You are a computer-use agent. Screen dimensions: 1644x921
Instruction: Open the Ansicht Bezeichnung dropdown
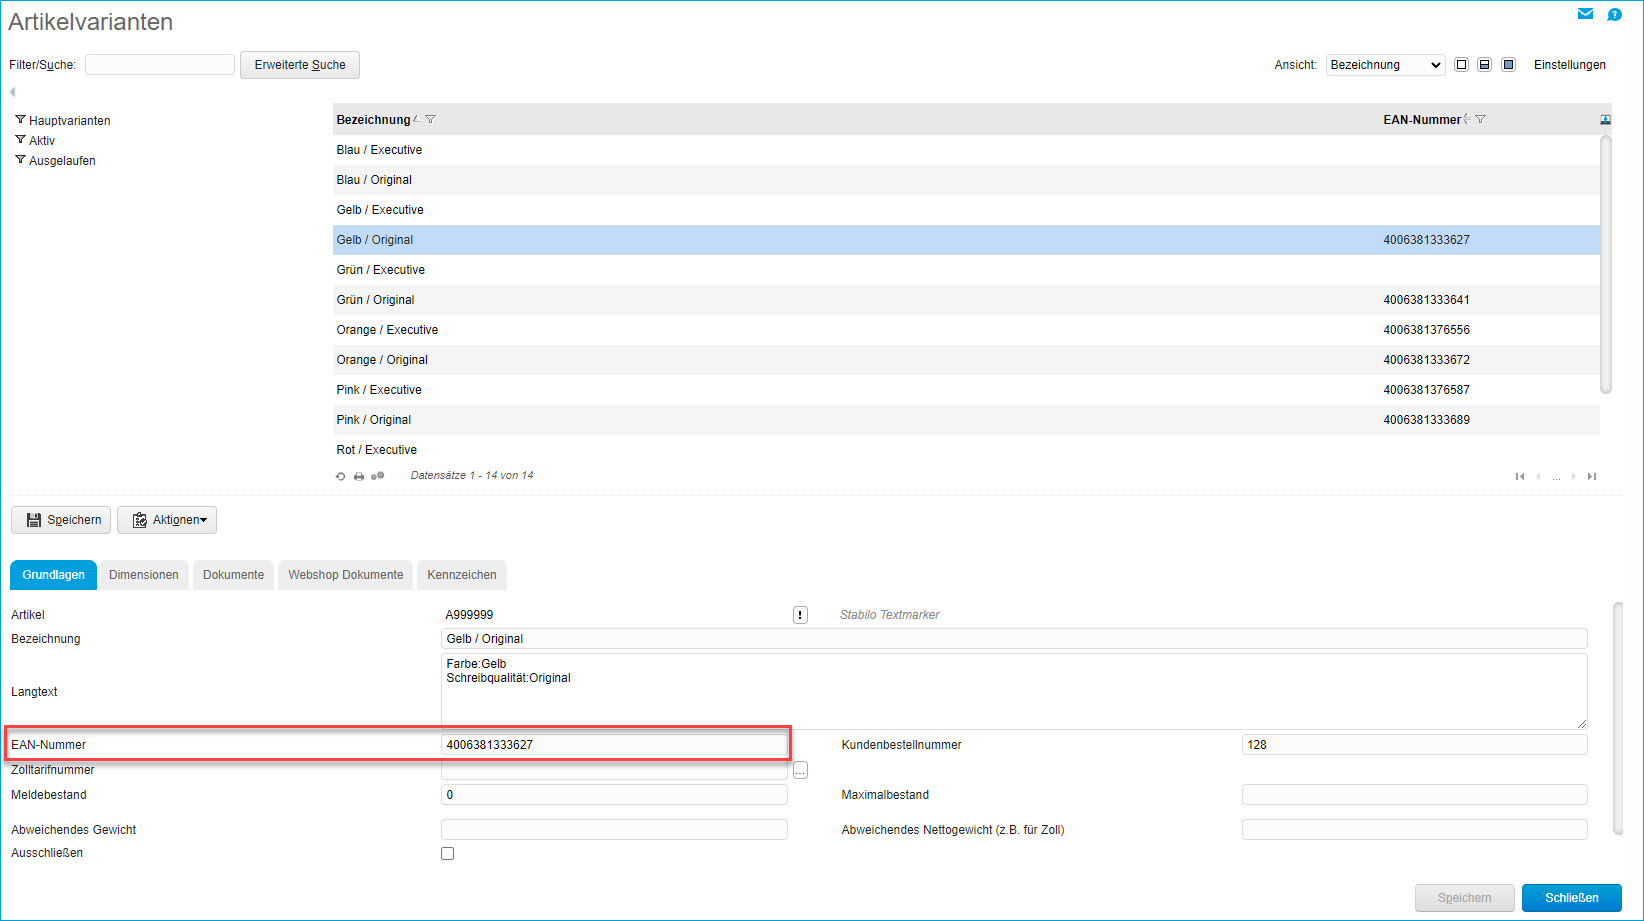(1385, 65)
